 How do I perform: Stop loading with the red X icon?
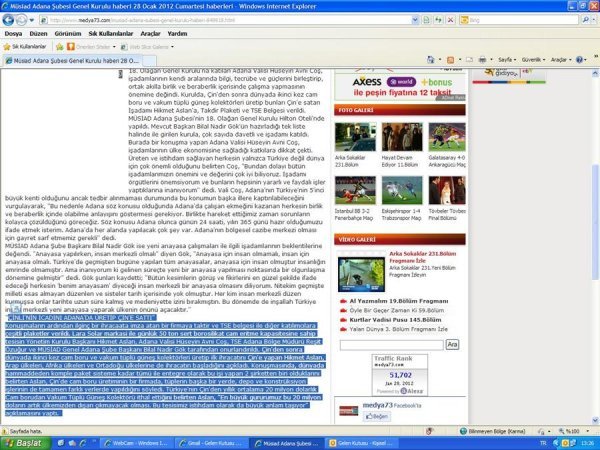(x=451, y=20)
